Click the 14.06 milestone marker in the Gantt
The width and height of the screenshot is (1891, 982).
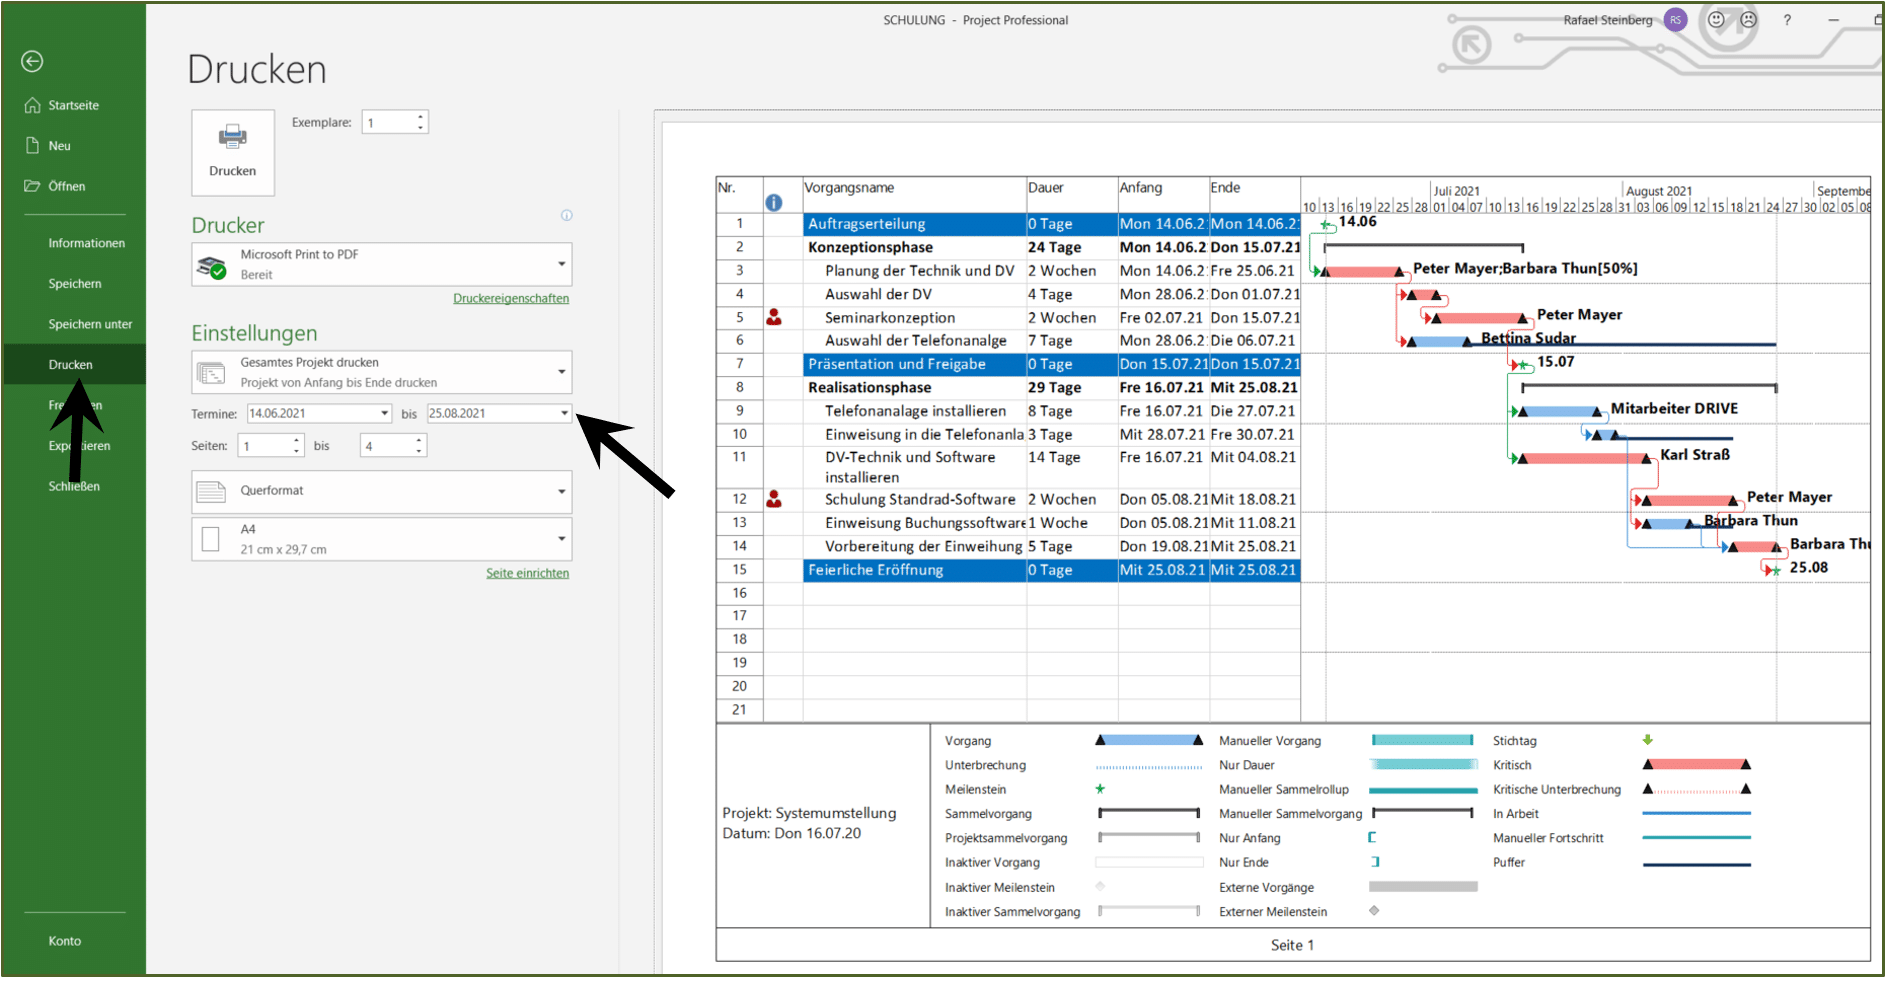(1326, 225)
